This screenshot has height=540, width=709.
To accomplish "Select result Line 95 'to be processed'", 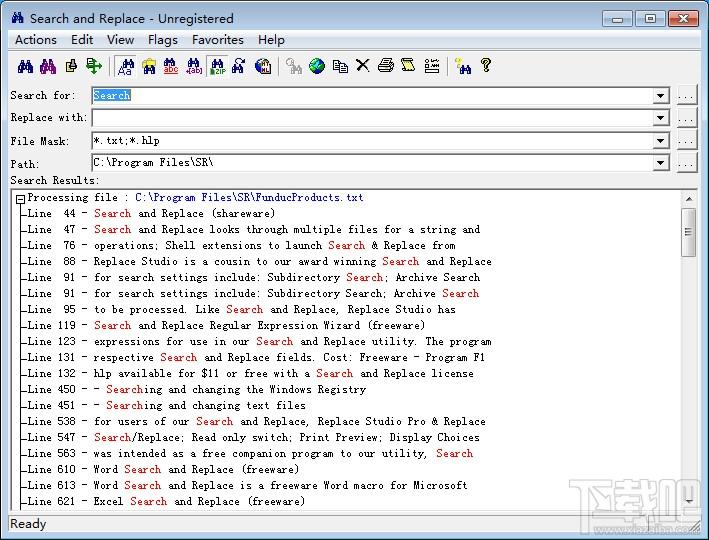I will click(241, 309).
